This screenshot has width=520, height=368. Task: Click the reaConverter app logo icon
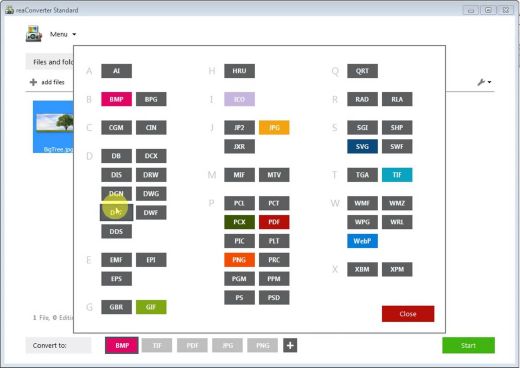pos(34,34)
